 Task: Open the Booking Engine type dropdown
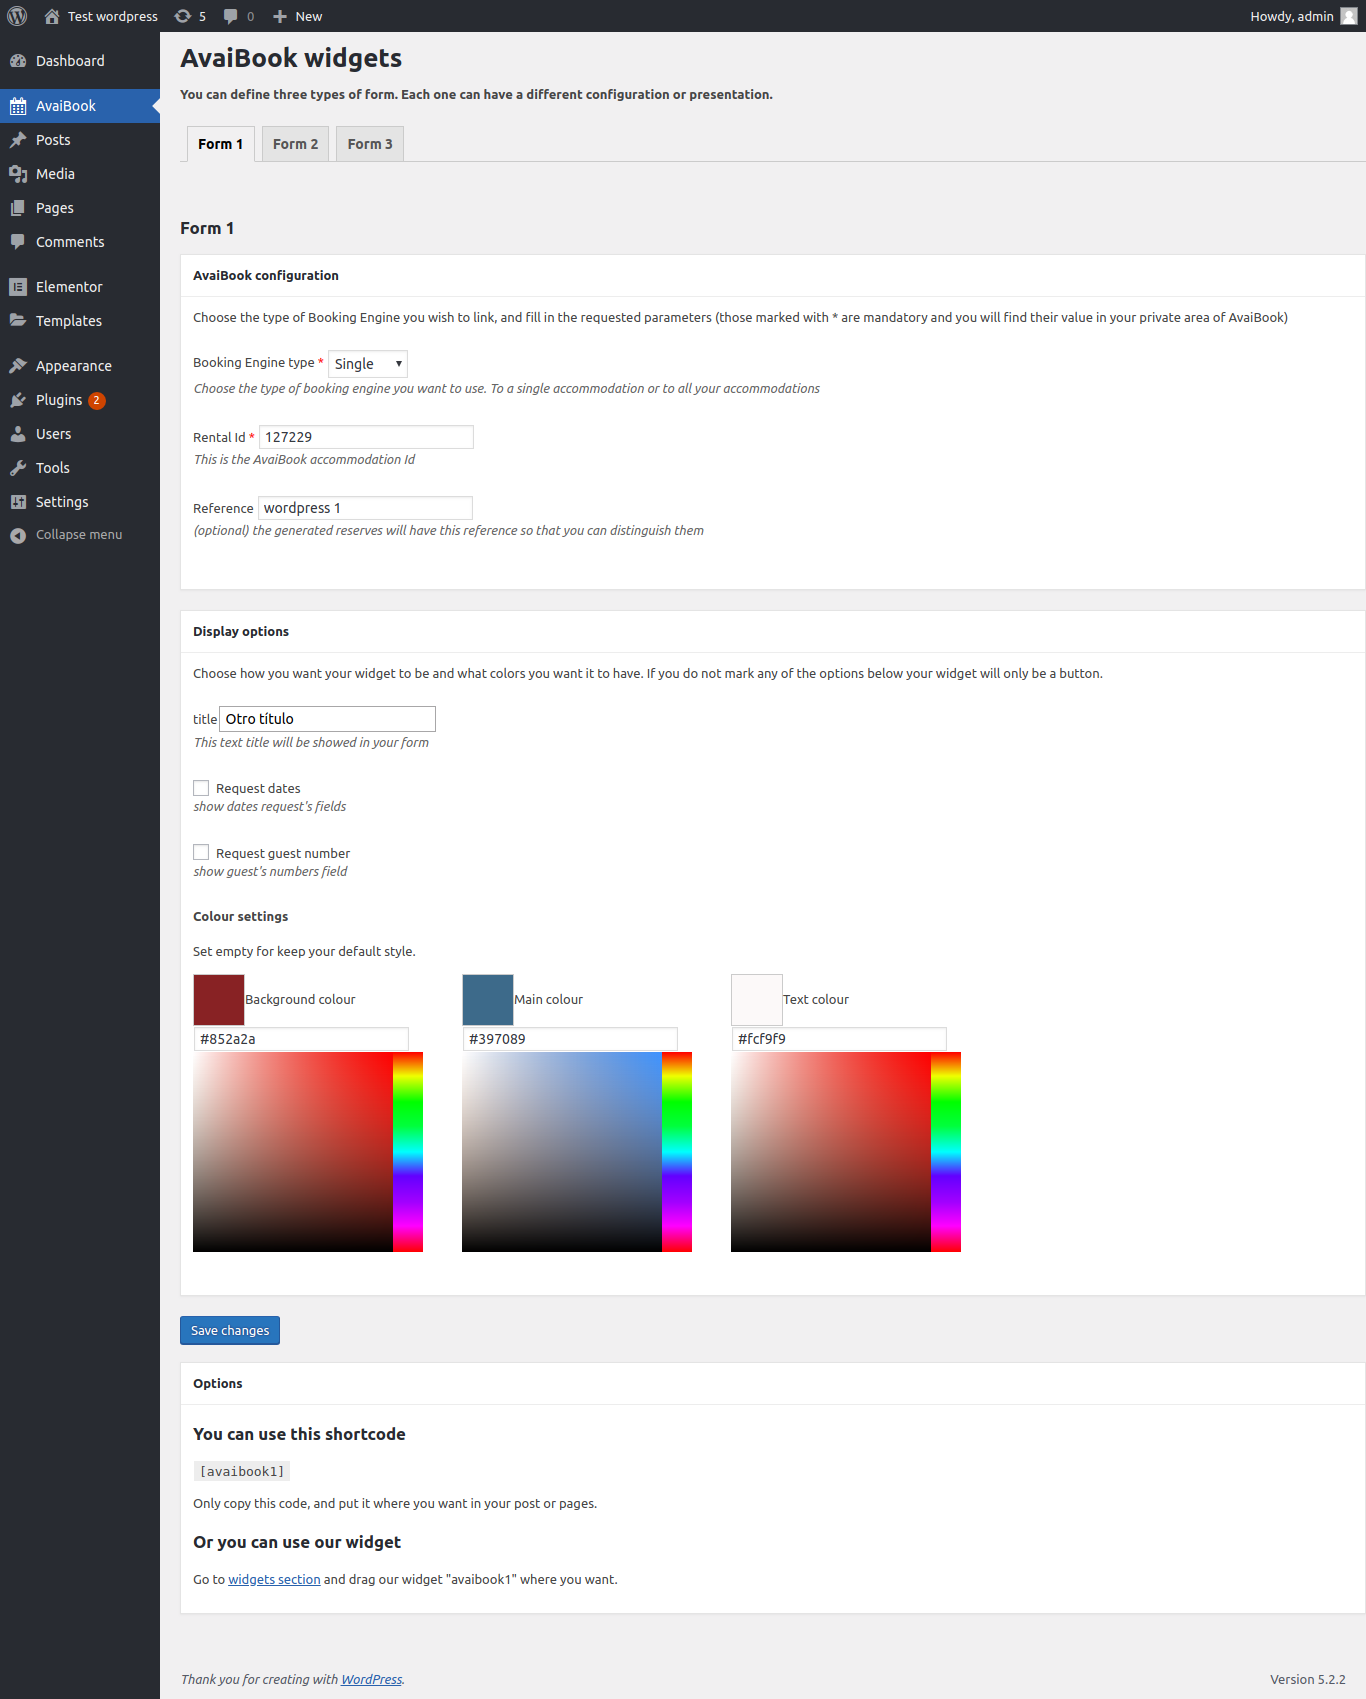tap(367, 364)
